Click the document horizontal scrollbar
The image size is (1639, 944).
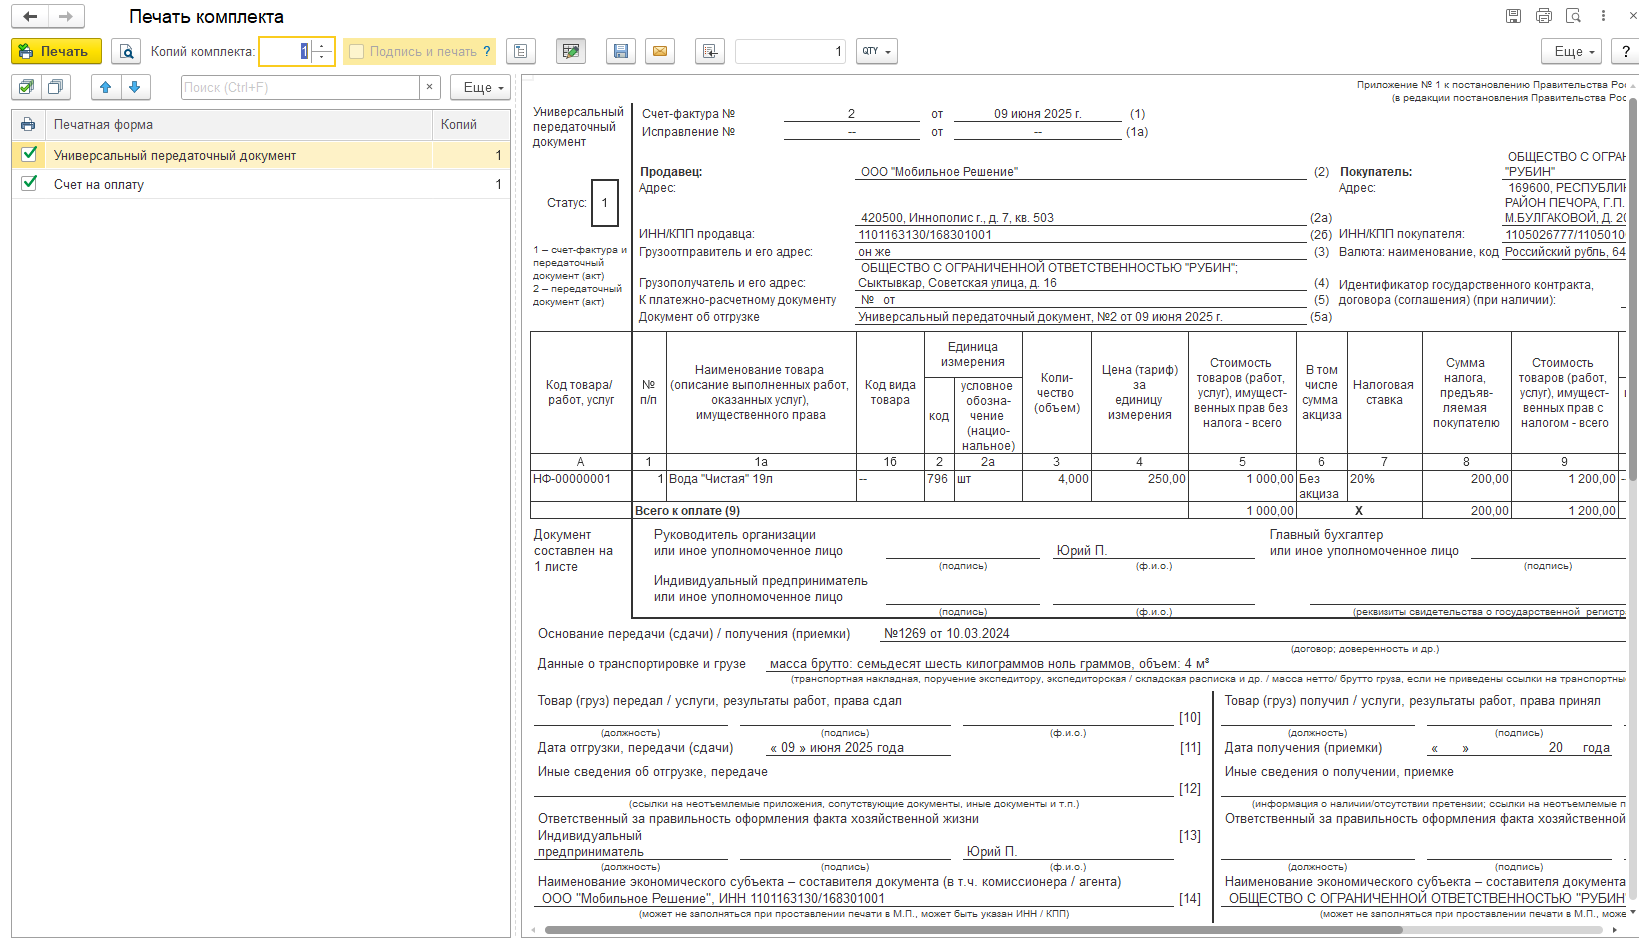pyautogui.click(x=973, y=930)
